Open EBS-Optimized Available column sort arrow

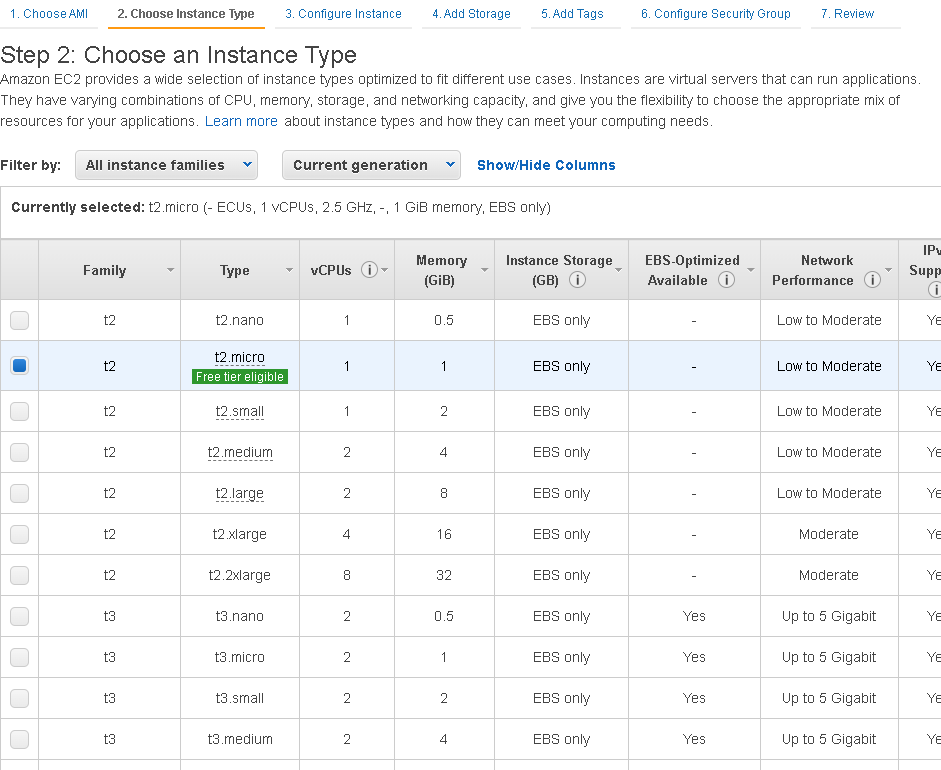[x=751, y=270]
